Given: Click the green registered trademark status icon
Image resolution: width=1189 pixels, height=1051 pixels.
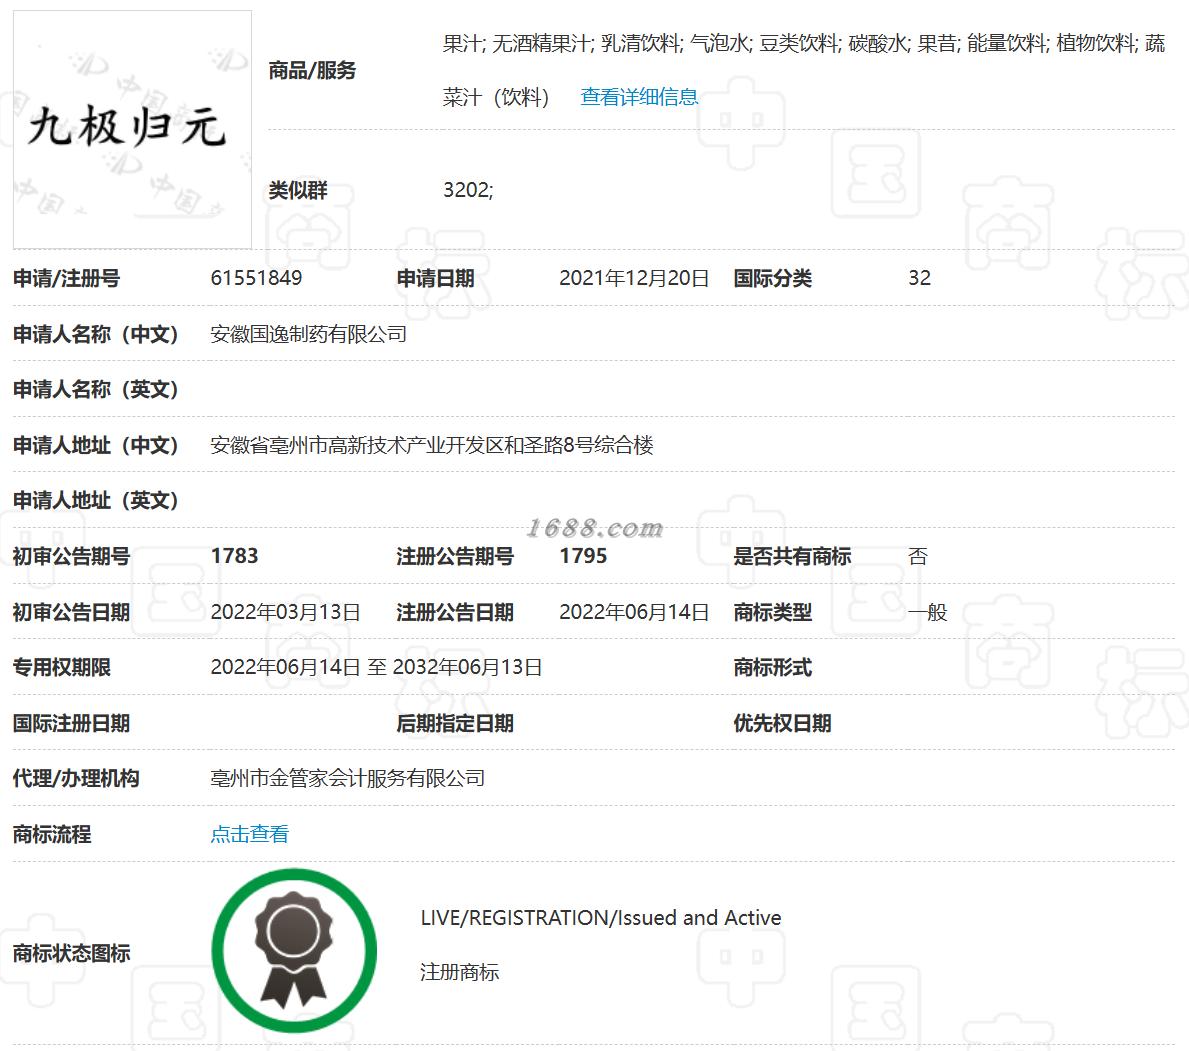Looking at the screenshot, I should tap(294, 950).
